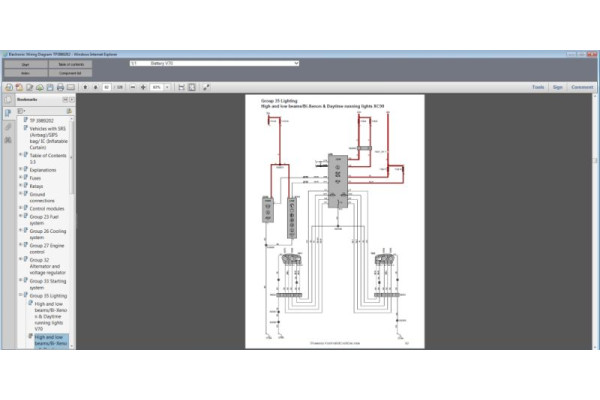Click the Print icon in the toolbar
The image size is (600, 400).
59,87
